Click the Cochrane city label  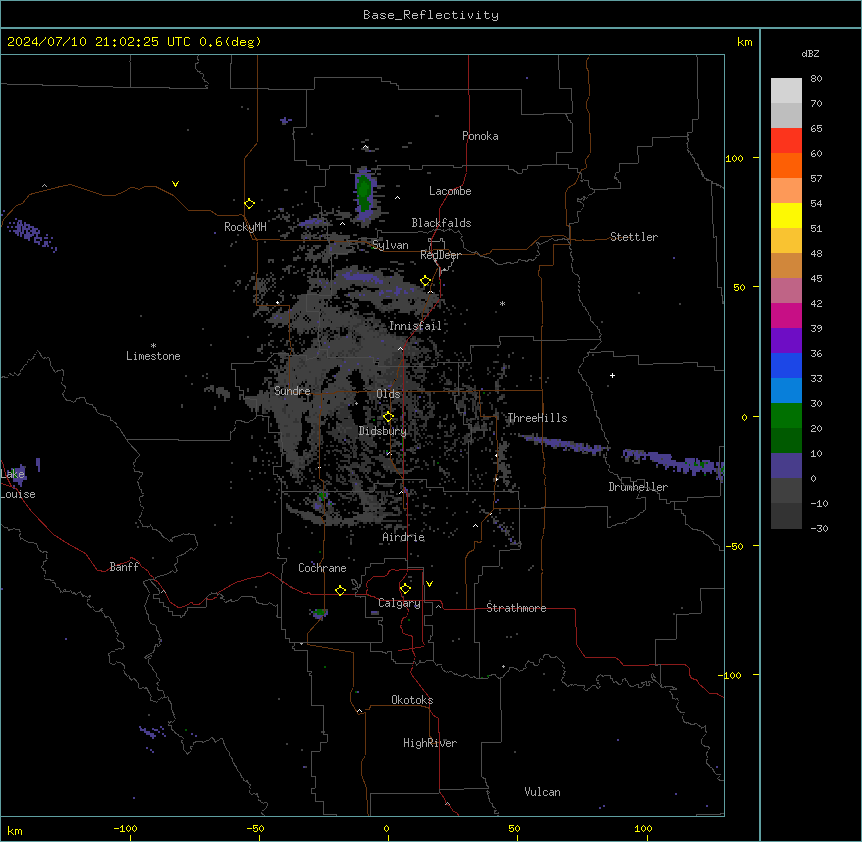322,568
